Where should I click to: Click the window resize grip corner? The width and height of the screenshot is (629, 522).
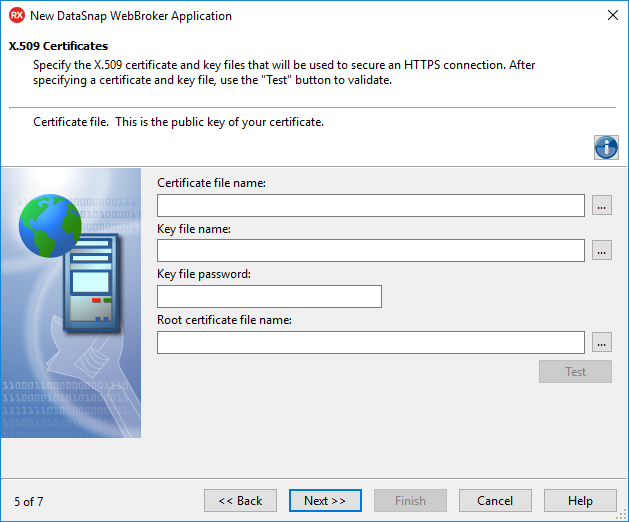click(623, 516)
